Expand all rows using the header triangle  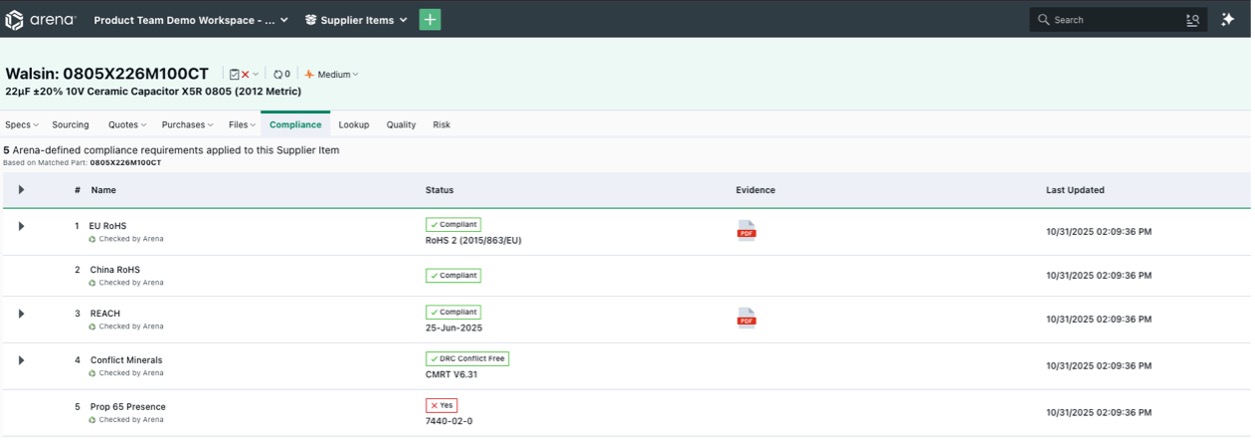click(21, 190)
